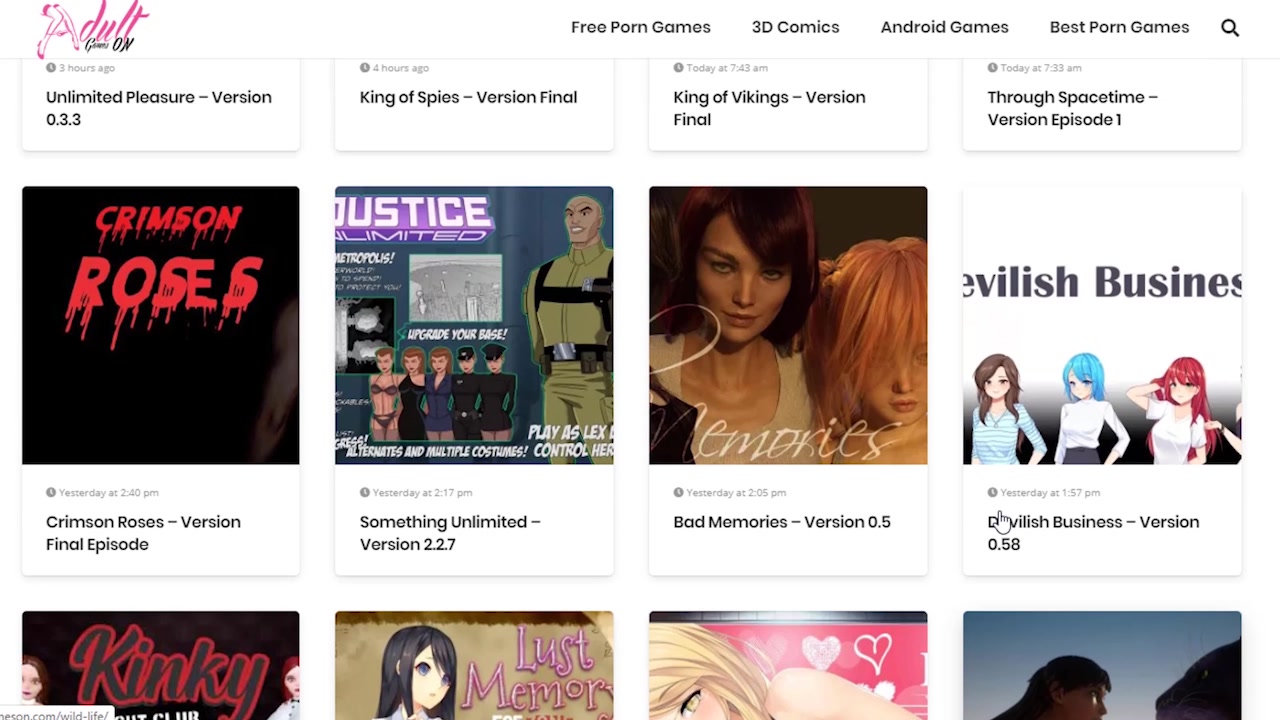The height and width of the screenshot is (720, 1280).
Task: Open the Best Porn Games menu item
Action: (1119, 27)
